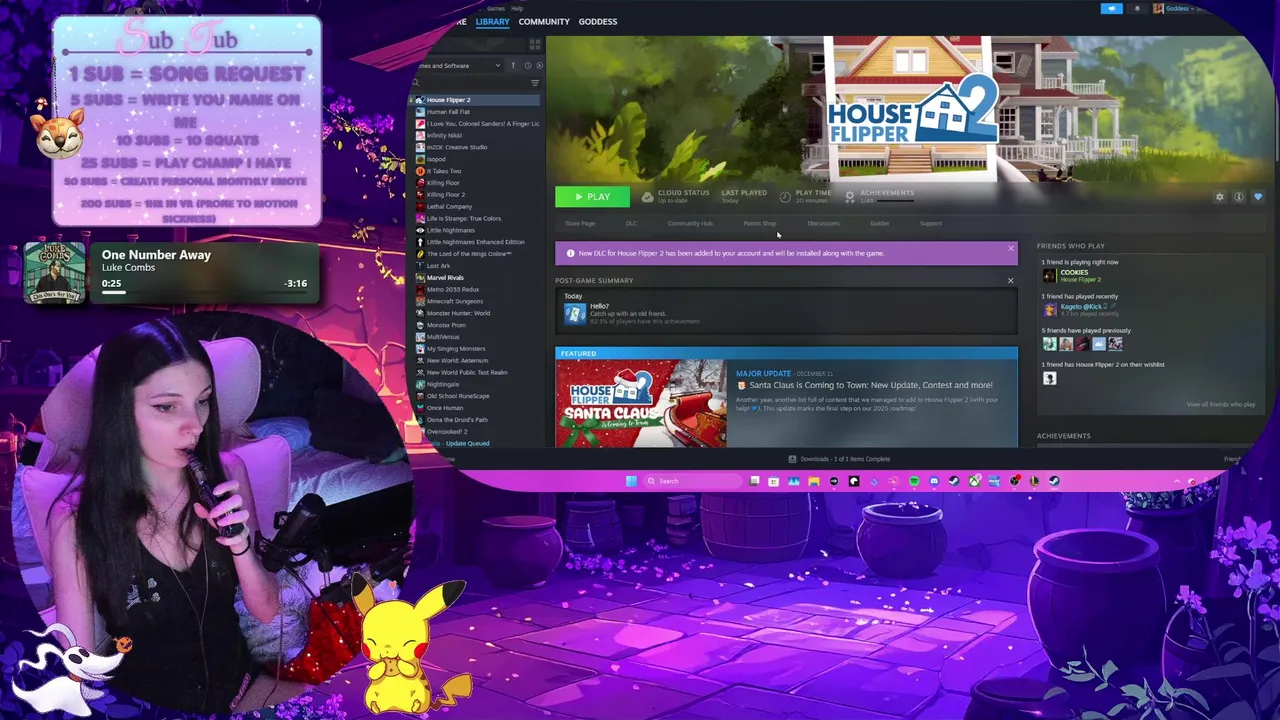The width and height of the screenshot is (1280, 720).
Task: Open the Store Page link
Action: tap(580, 223)
